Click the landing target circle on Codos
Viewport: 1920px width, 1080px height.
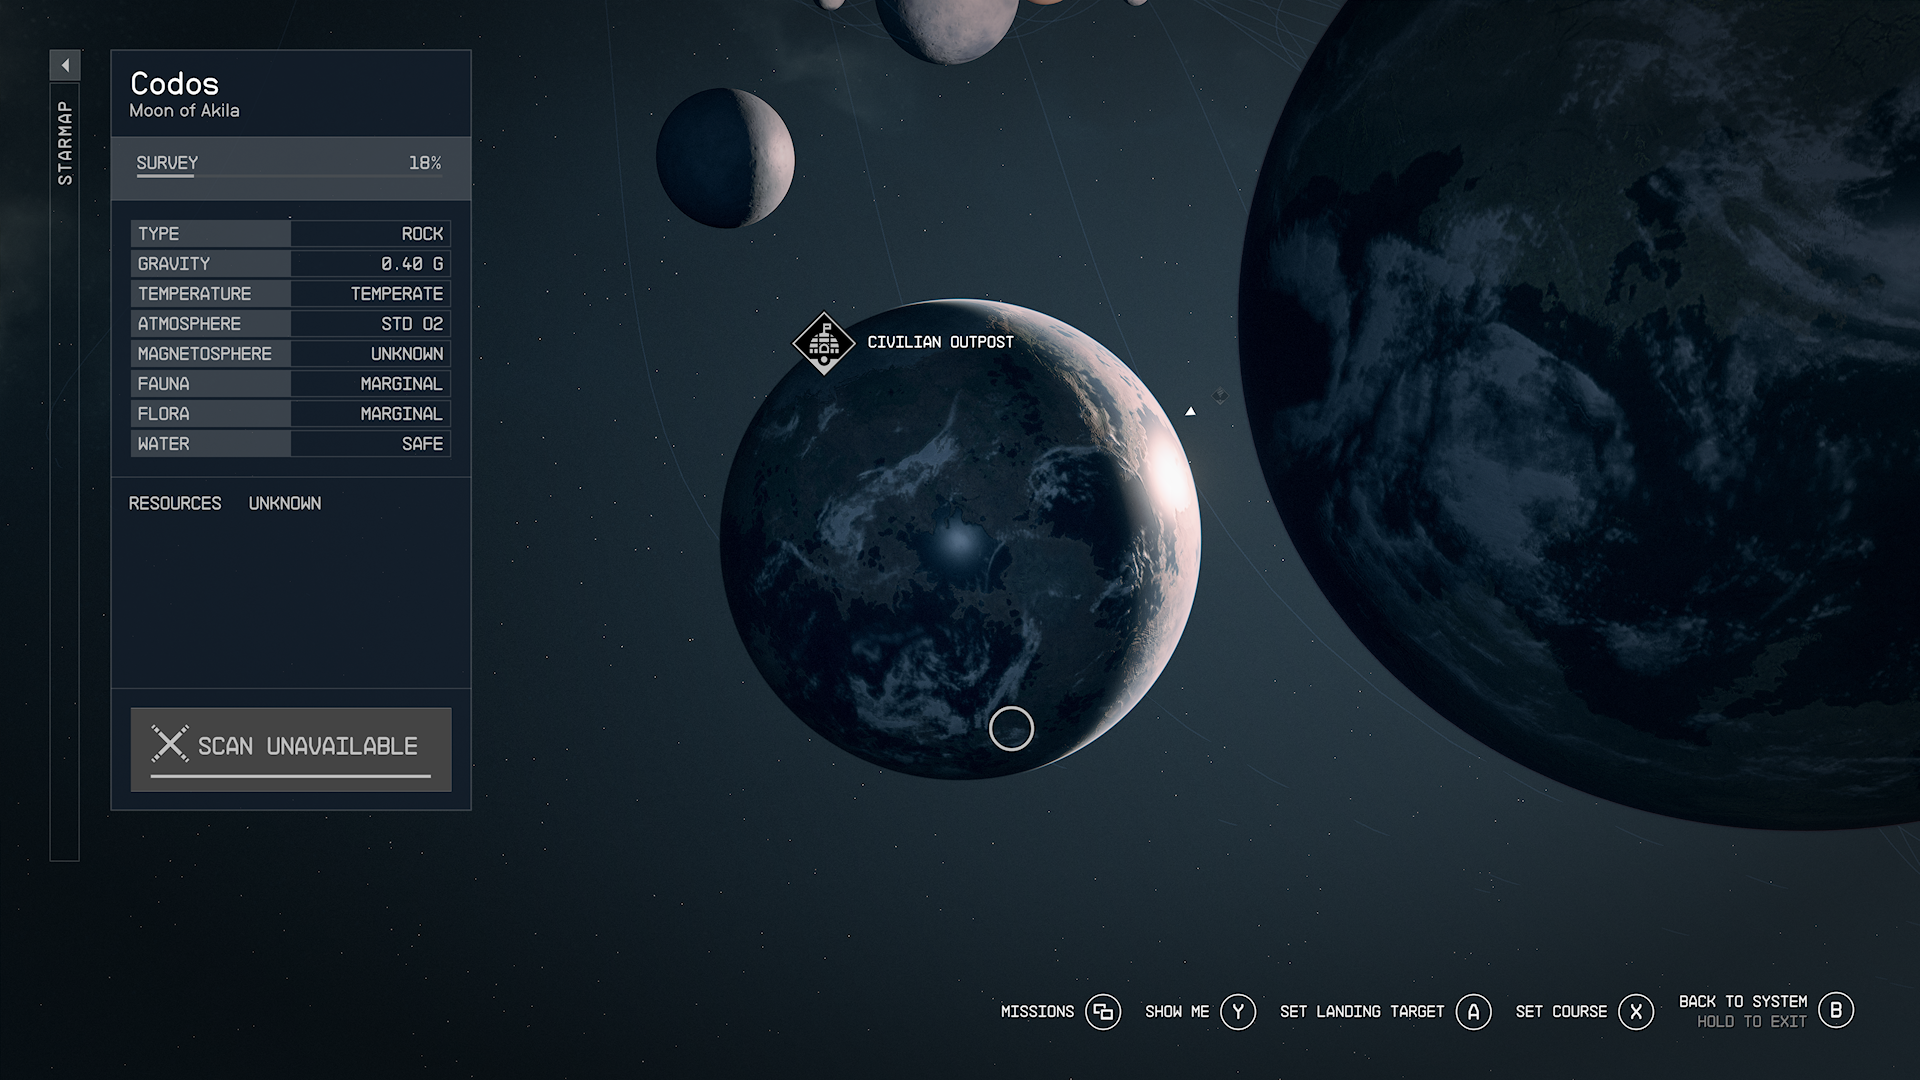tap(1011, 728)
